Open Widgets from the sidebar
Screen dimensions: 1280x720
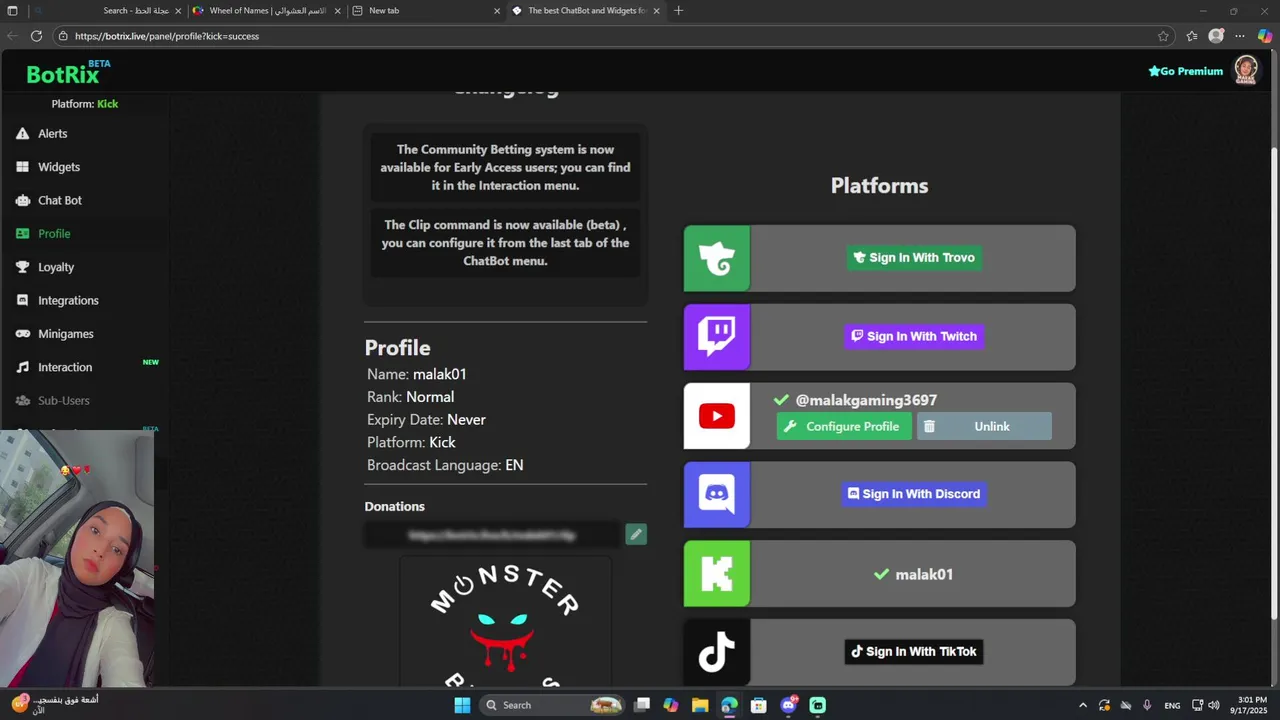[x=58, y=167]
